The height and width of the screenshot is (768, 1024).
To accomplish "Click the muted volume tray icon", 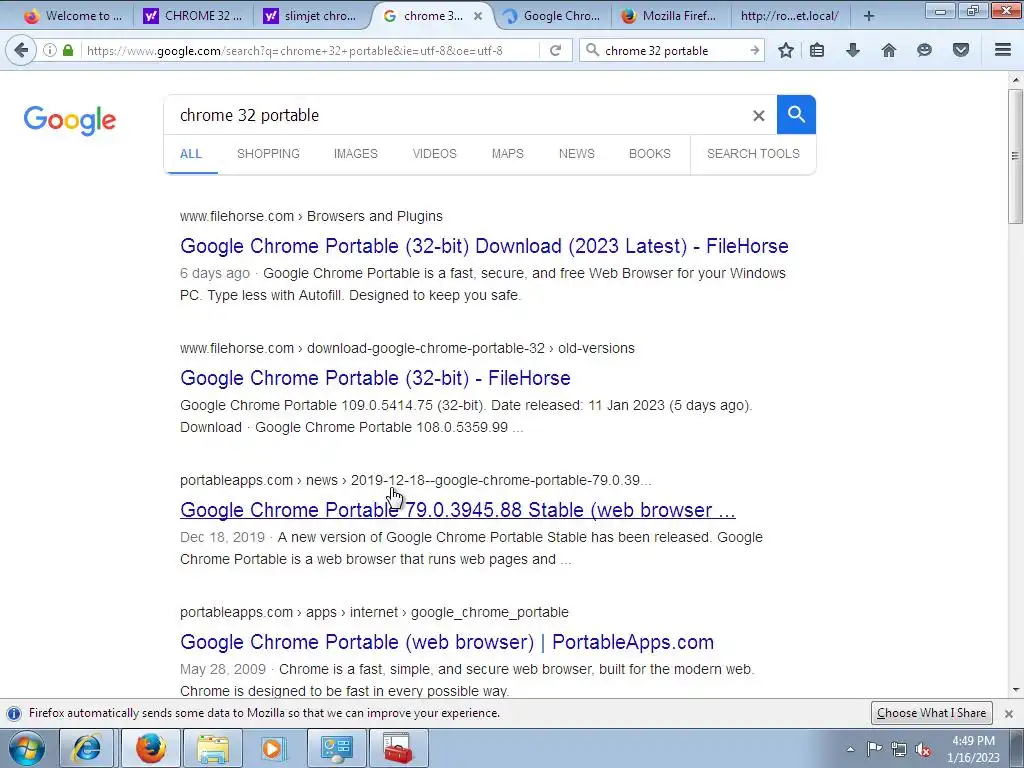I will click(923, 749).
